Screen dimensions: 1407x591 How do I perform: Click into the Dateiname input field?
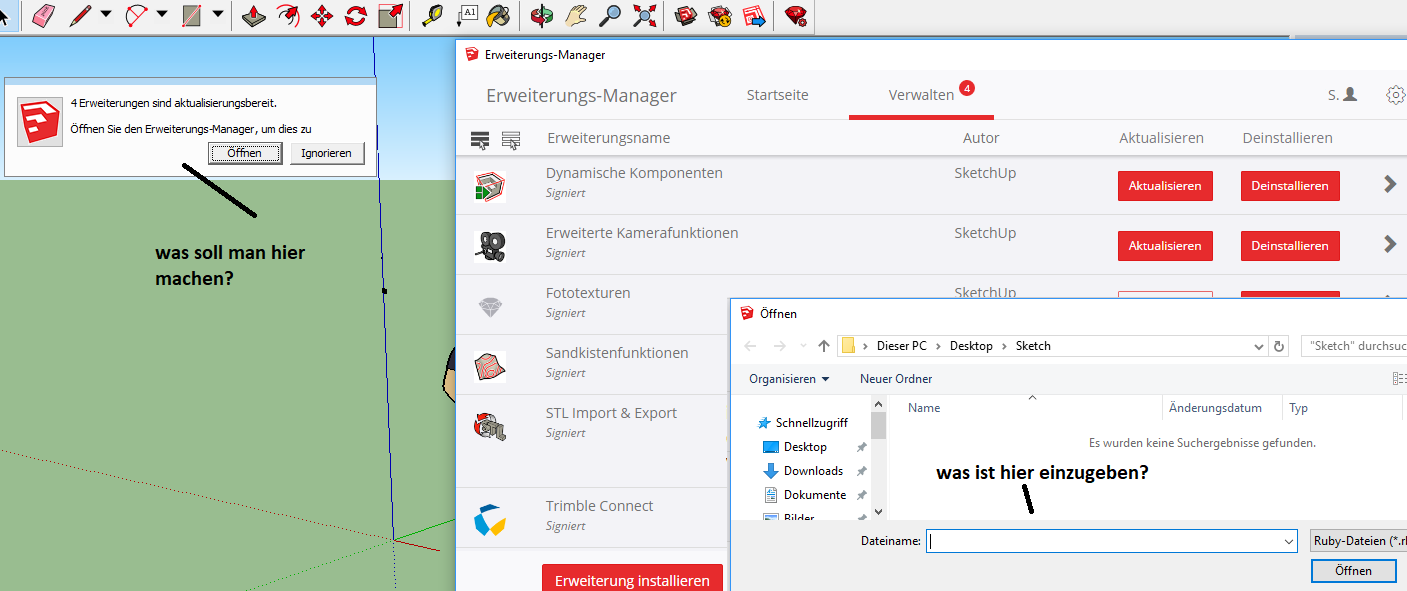(x=1110, y=541)
